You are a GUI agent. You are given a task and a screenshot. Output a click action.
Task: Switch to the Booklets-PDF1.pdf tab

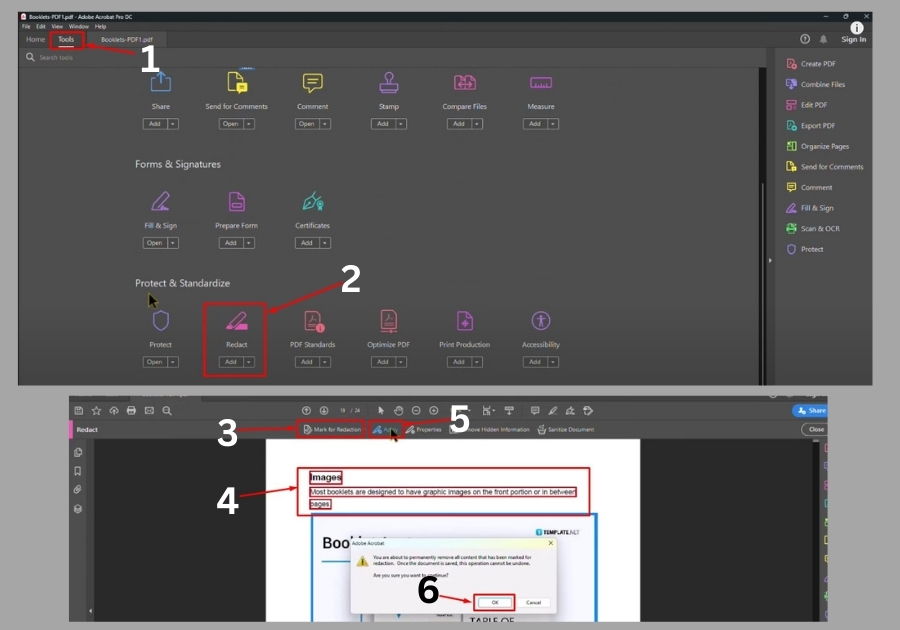127,40
